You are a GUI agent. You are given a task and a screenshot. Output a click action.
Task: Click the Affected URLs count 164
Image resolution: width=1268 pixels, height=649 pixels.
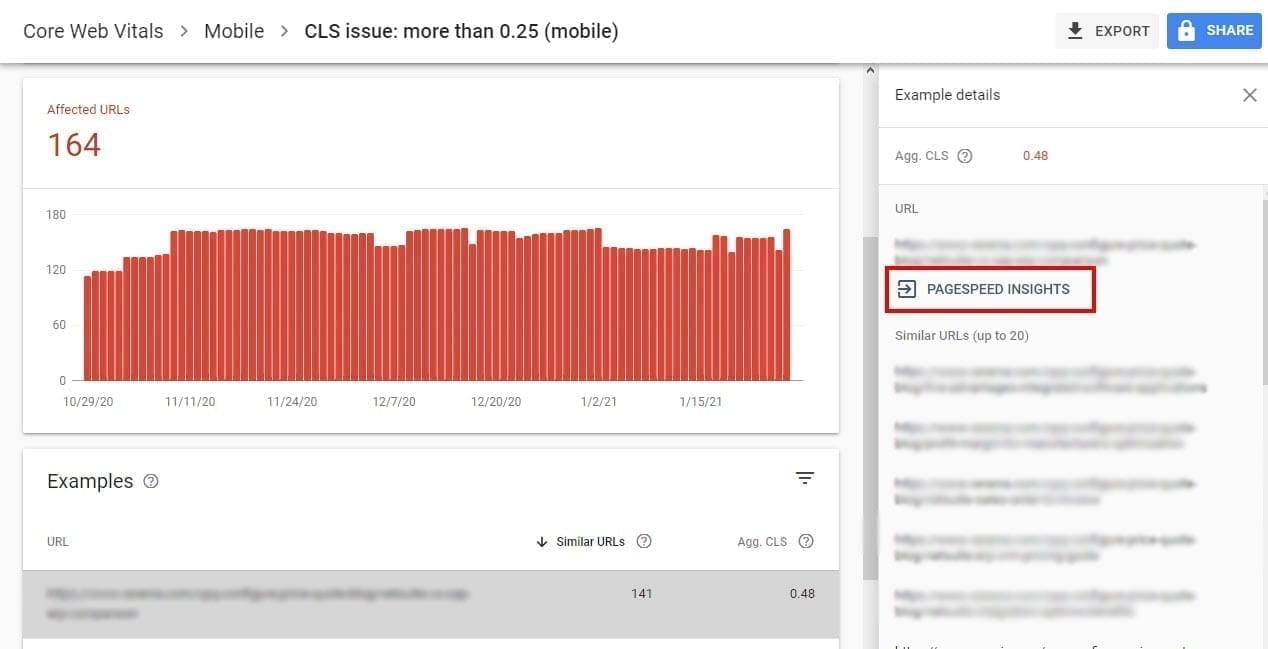(x=74, y=145)
